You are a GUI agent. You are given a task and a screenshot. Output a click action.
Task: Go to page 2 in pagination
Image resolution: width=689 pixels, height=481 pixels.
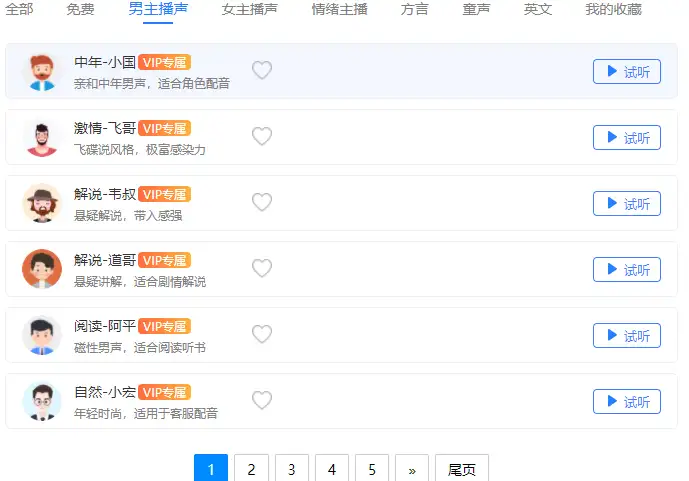251,468
